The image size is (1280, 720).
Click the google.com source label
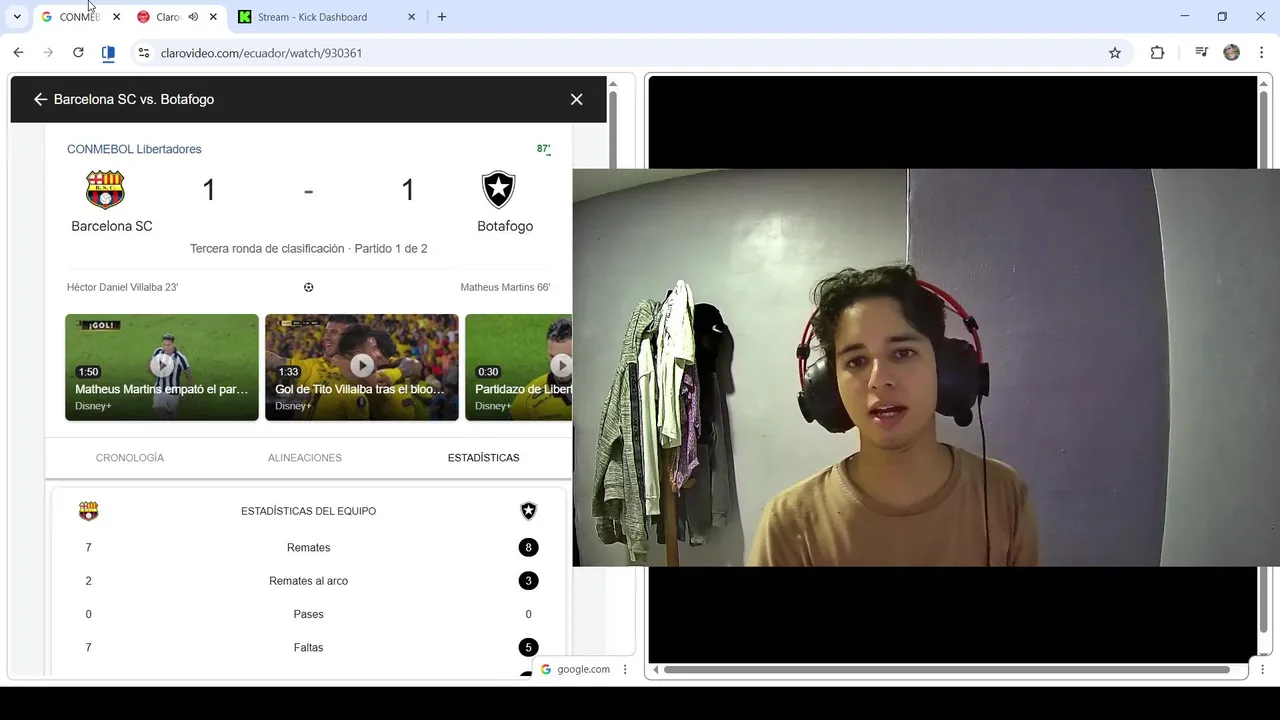(x=583, y=670)
